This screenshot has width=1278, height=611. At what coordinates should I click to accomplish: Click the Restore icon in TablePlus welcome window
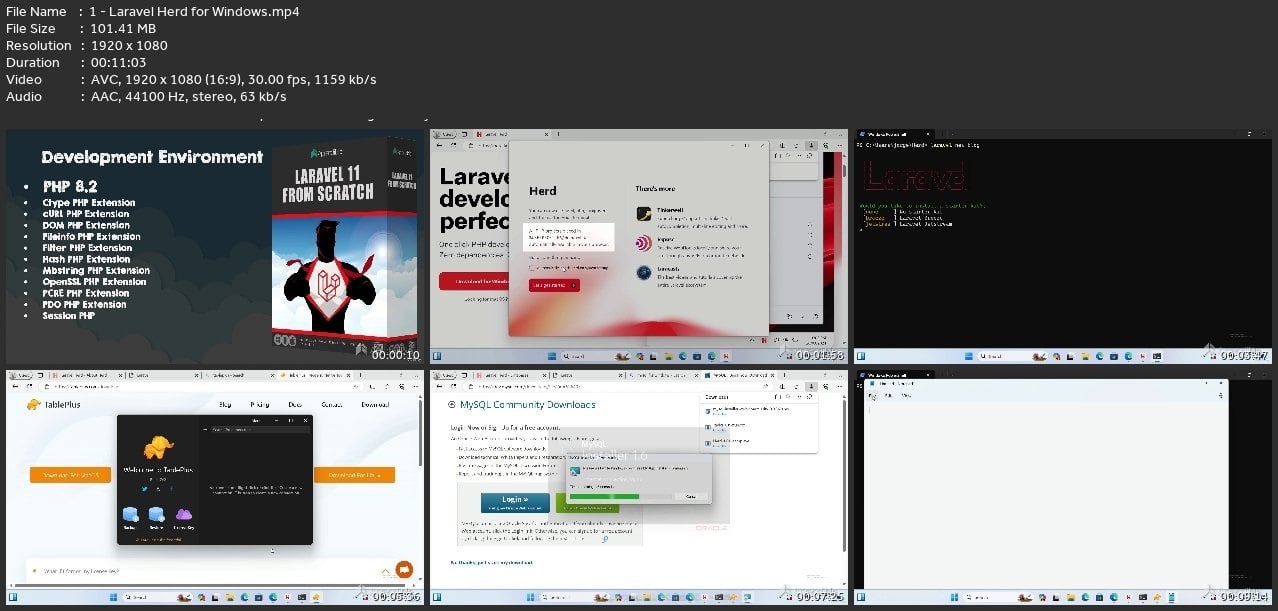156,514
